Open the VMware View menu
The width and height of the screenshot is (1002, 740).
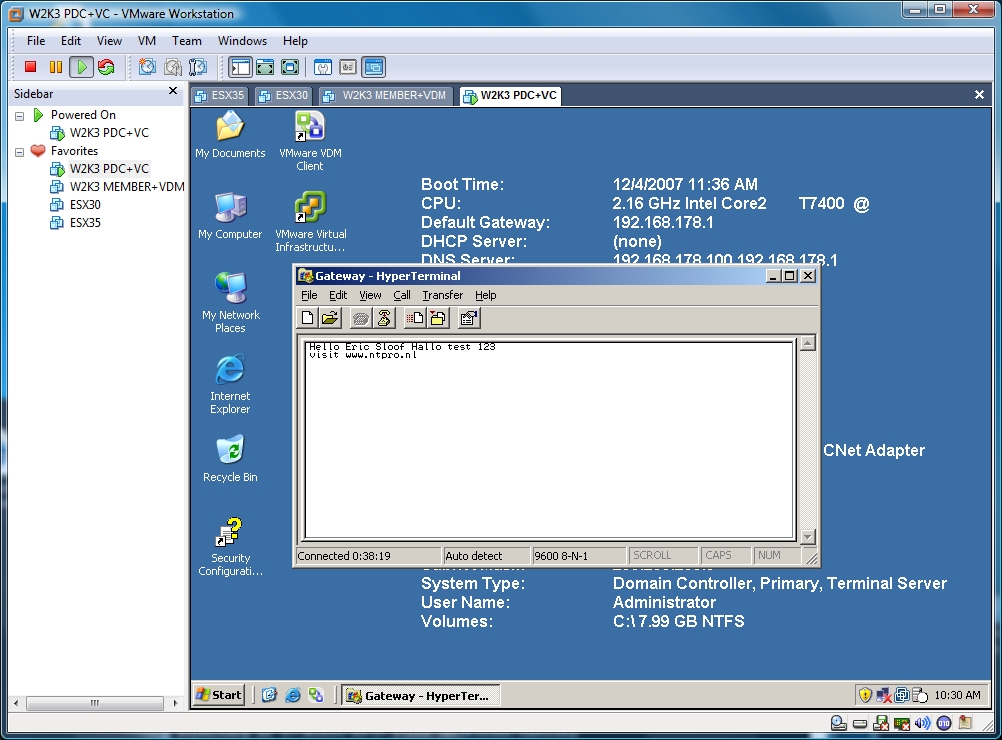109,41
